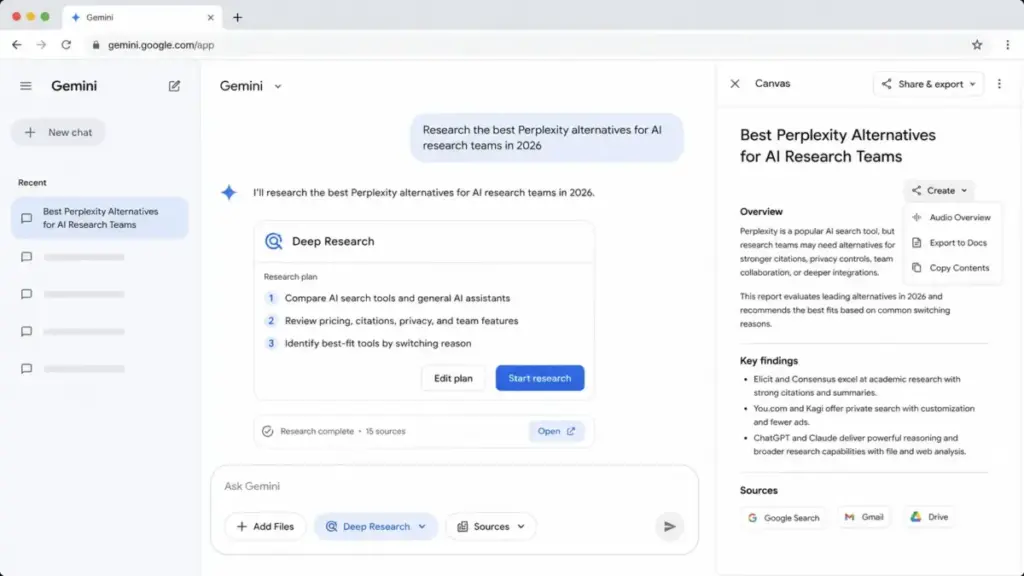Open Chrome three-dot menu
This screenshot has width=1024, height=576.
click(1008, 45)
